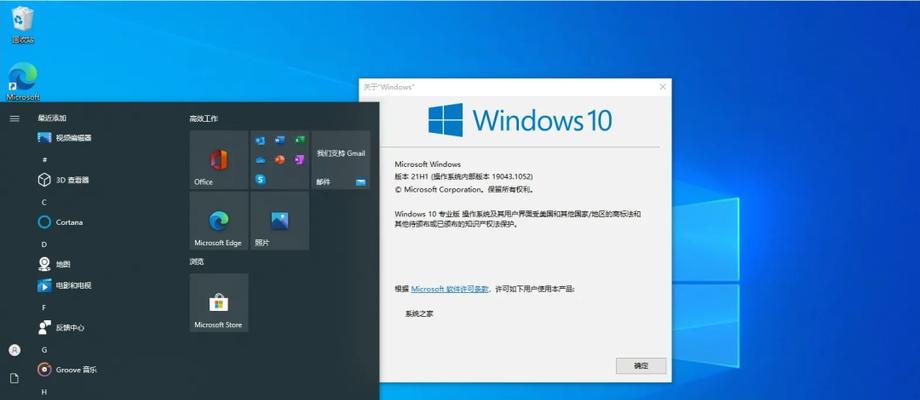
Task: Click the Windows 10 logo banner in dialog
Action: coord(520,120)
